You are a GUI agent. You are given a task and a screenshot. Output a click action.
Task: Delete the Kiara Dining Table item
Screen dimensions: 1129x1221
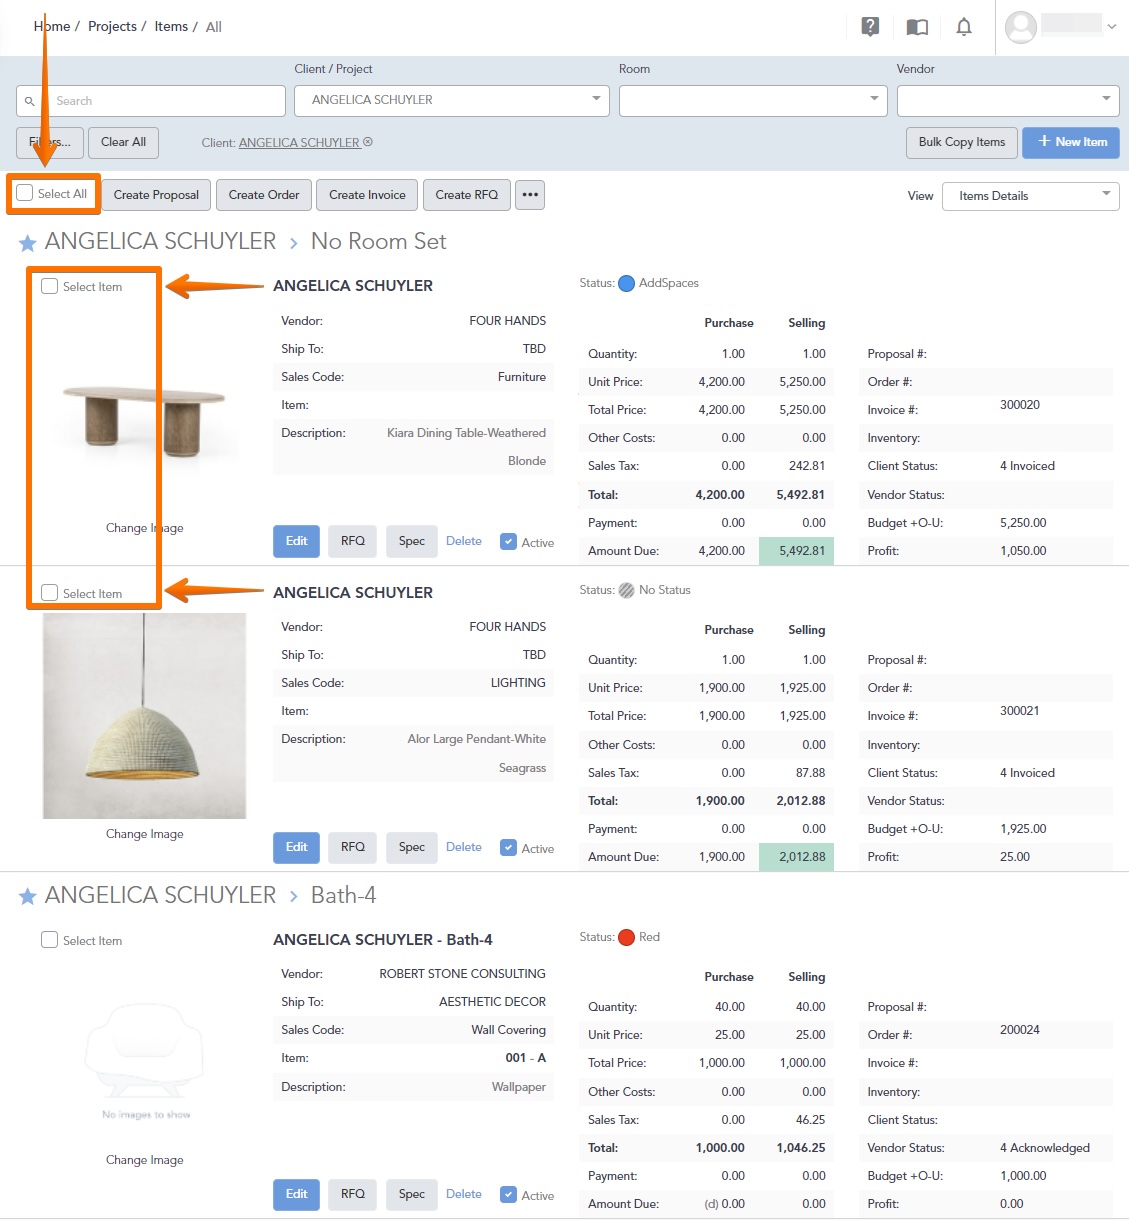464,541
